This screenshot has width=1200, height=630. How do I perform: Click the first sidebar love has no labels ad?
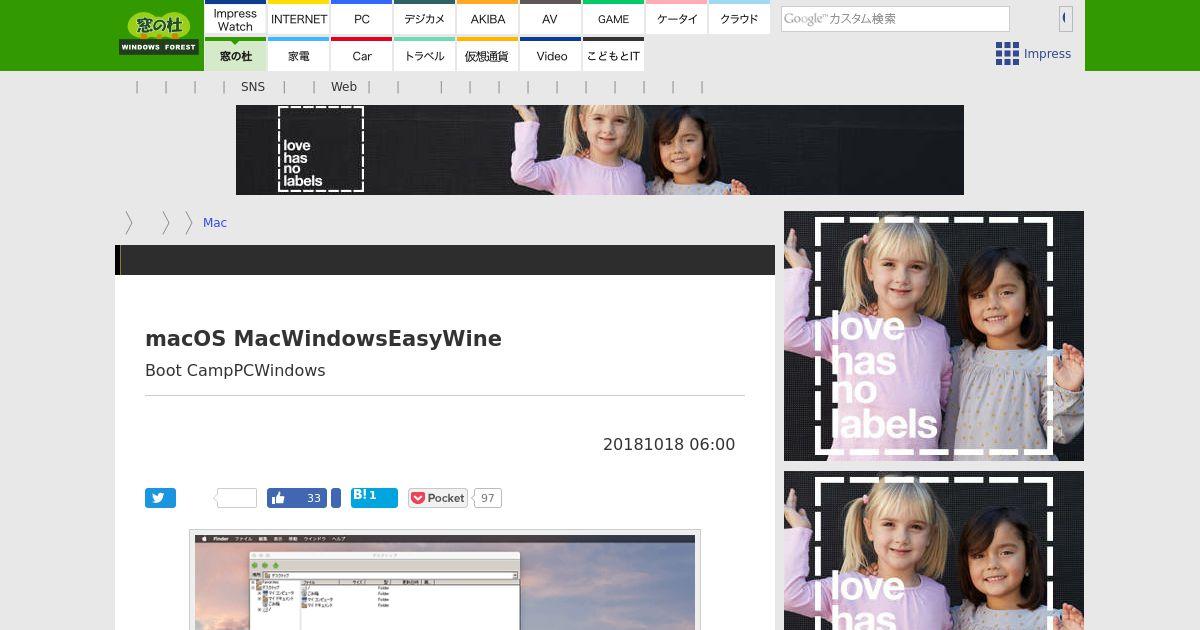(x=934, y=336)
